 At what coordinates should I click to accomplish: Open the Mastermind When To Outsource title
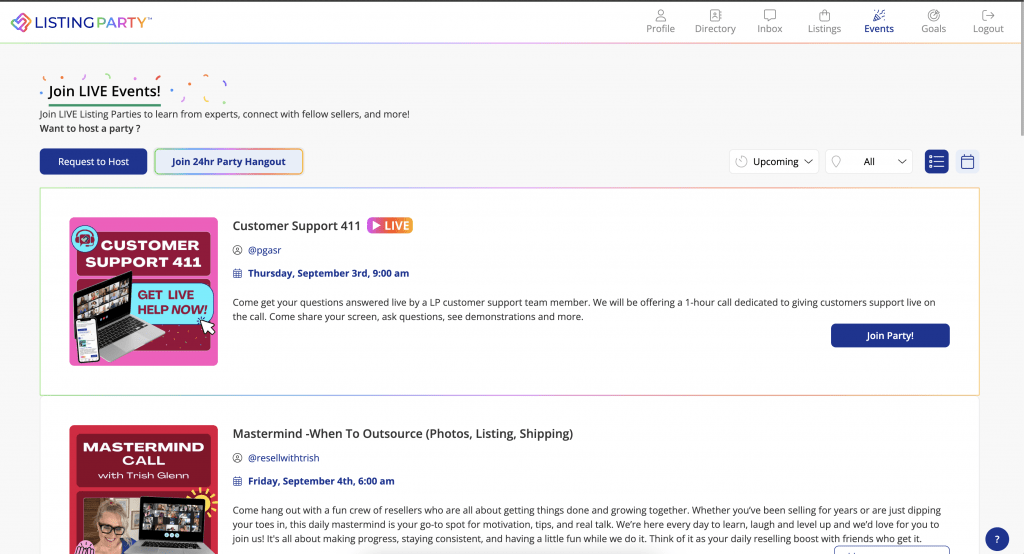pos(402,433)
